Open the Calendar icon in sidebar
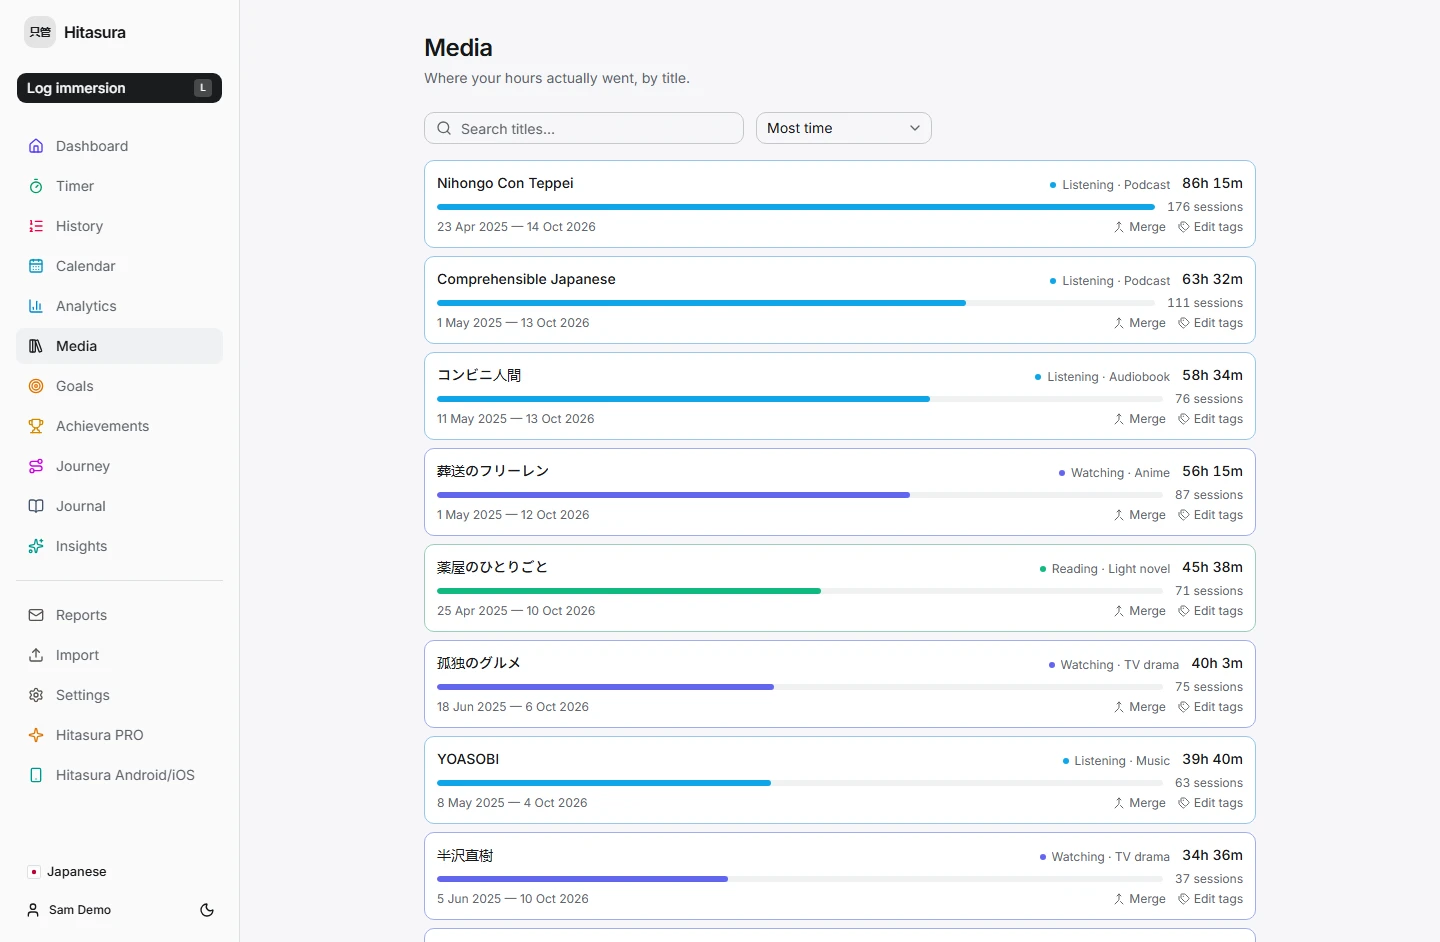 coord(36,266)
